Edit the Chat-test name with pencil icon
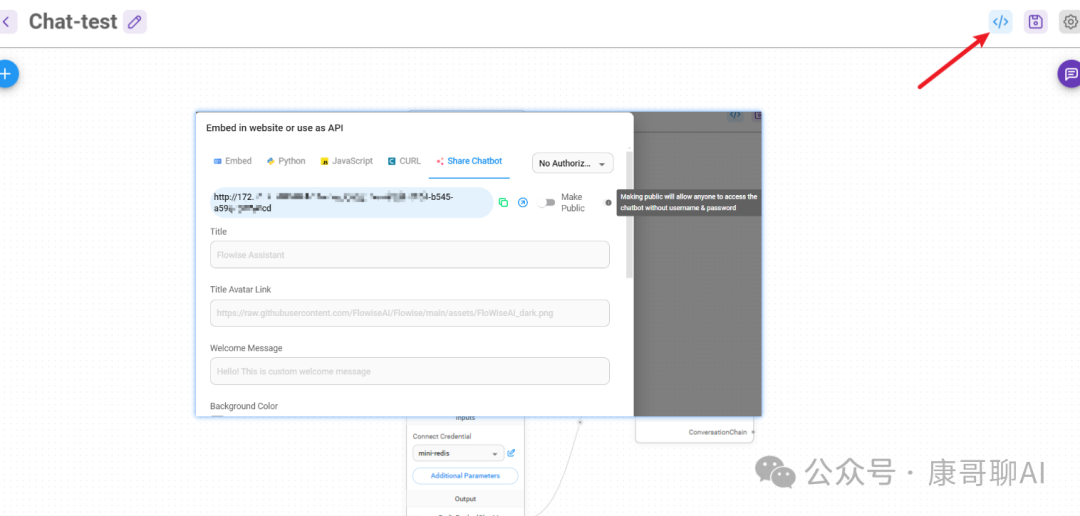The height and width of the screenshot is (516, 1080). (135, 22)
